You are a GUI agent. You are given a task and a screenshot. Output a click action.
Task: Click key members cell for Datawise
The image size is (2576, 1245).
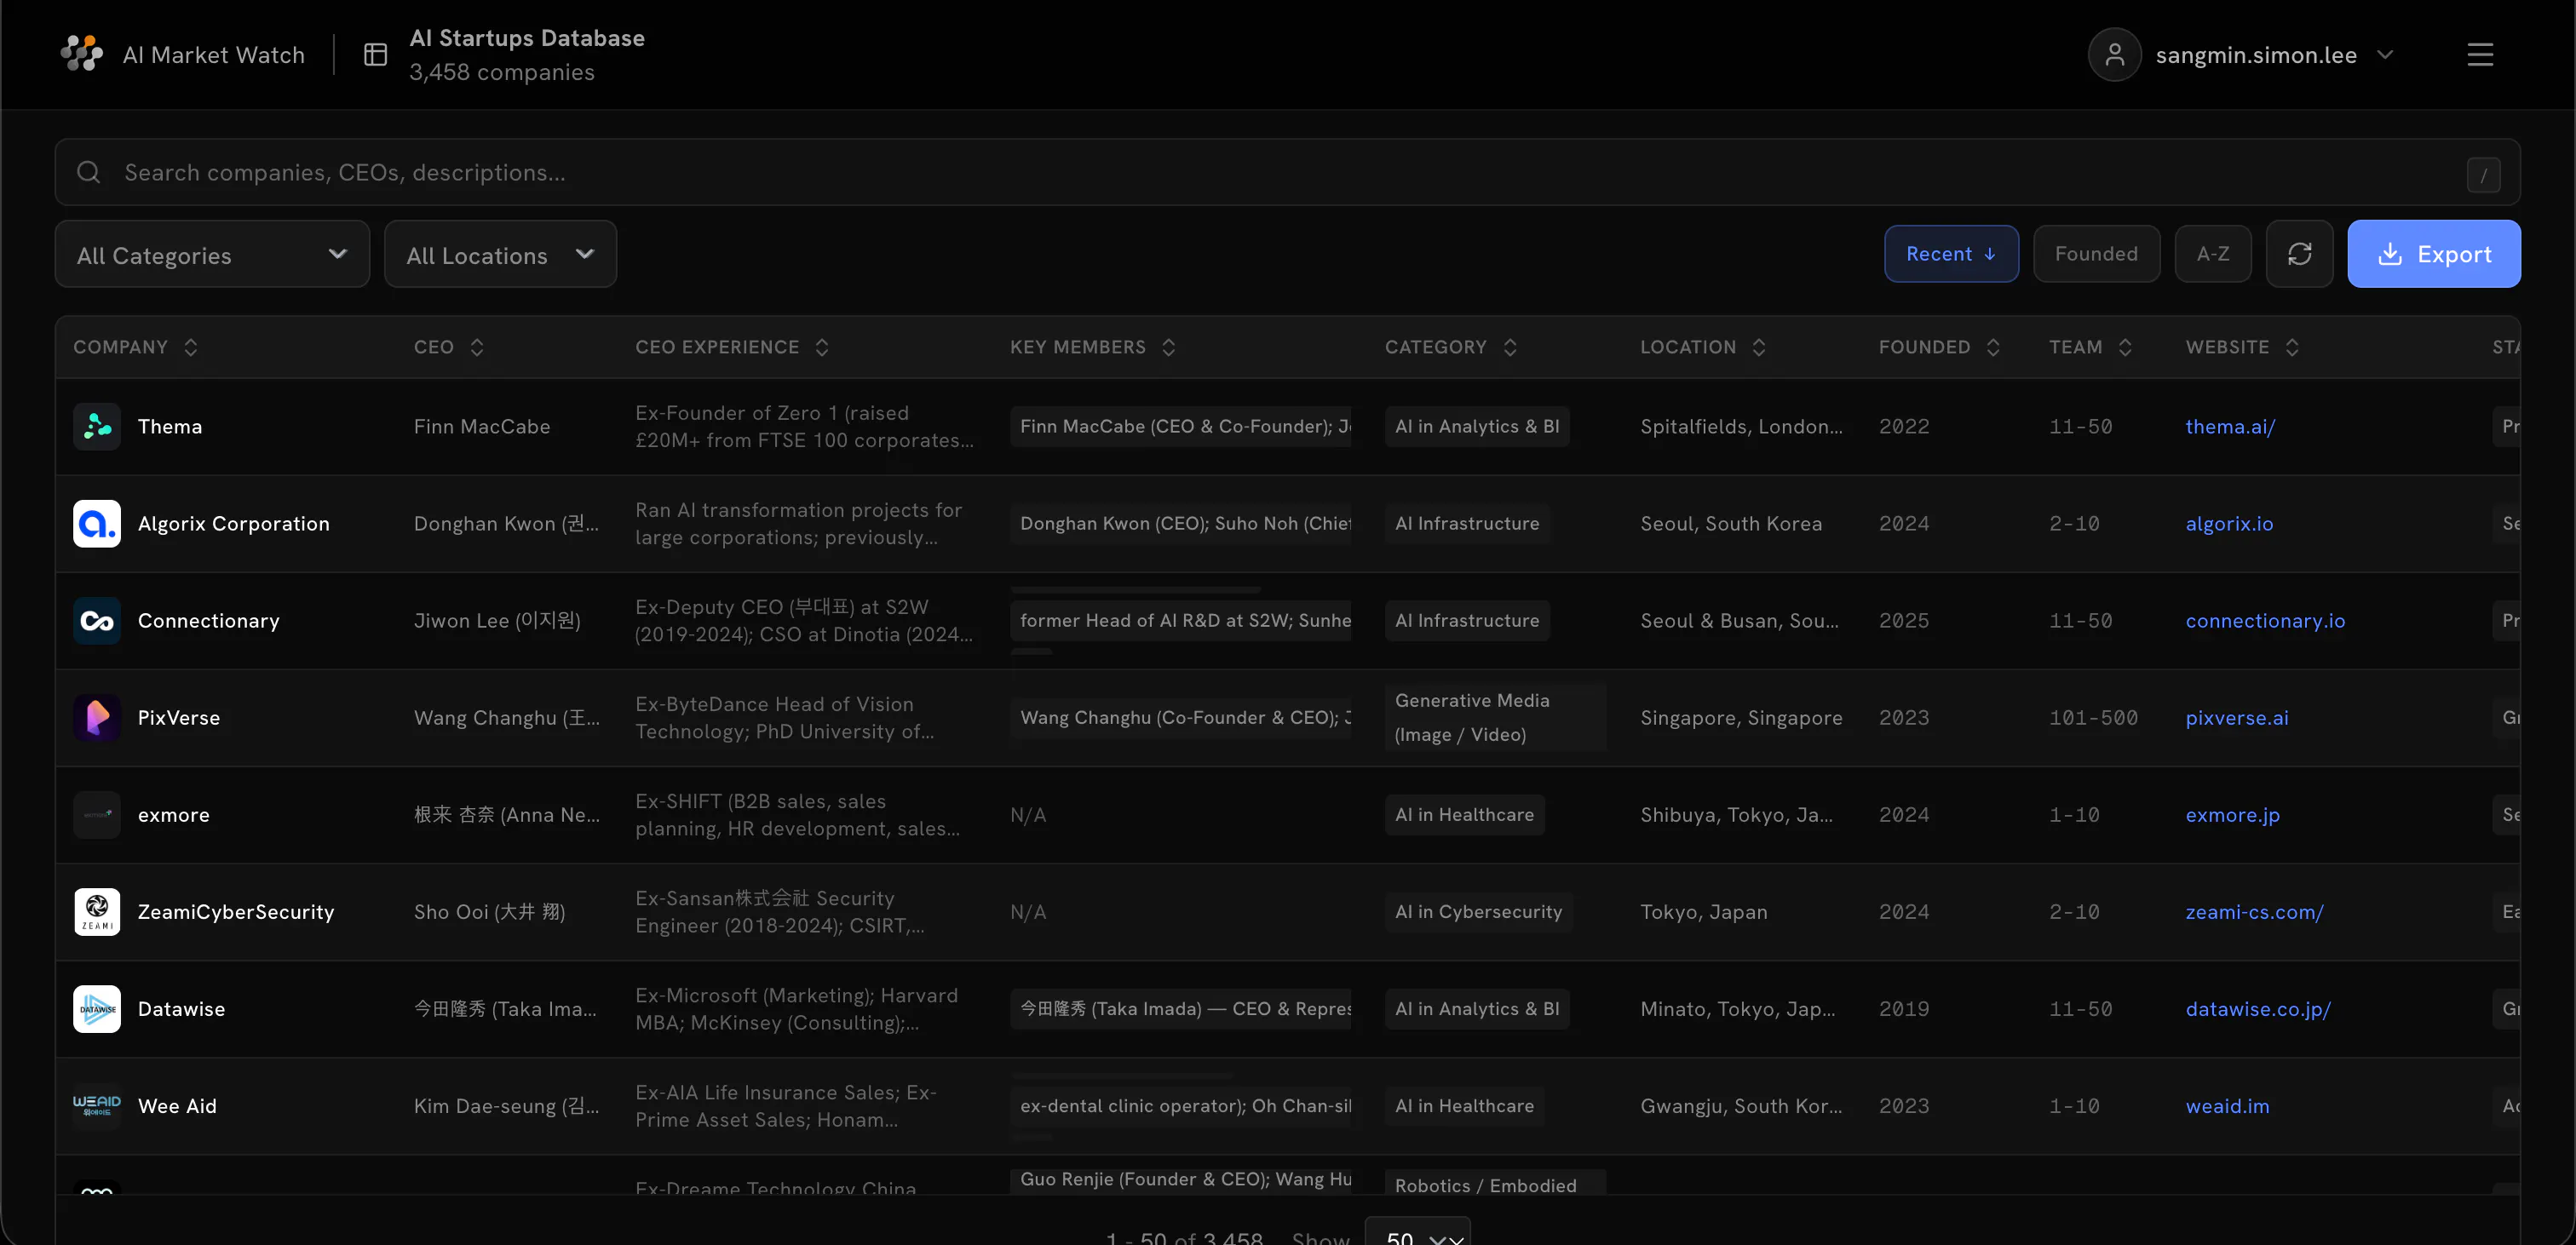point(1180,1008)
